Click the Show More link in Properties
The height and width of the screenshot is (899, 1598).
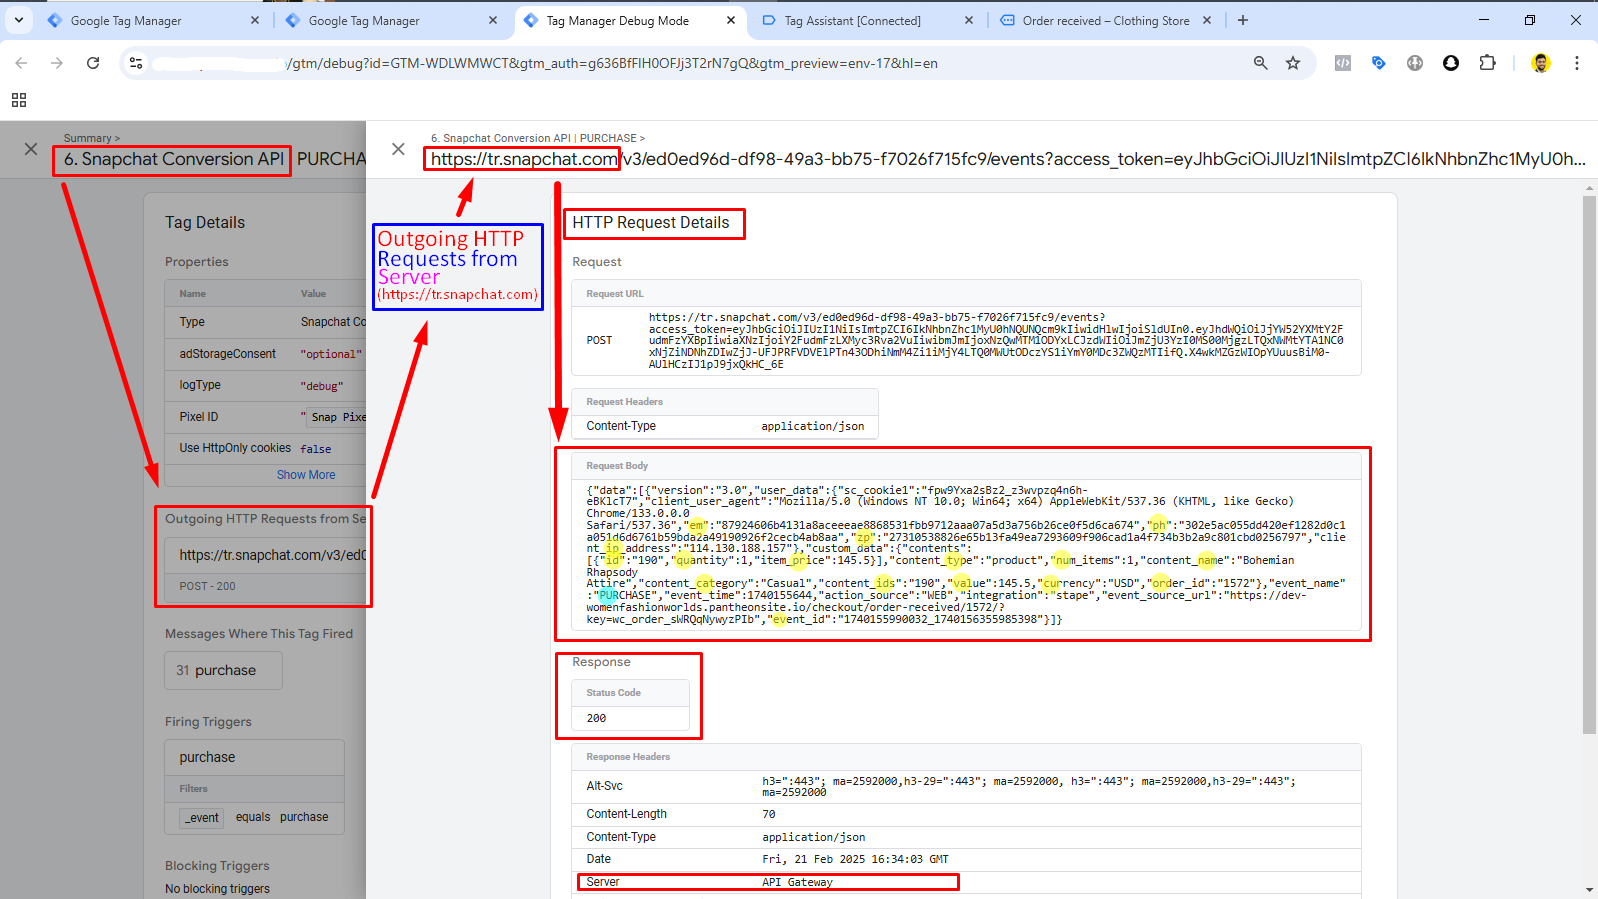[x=306, y=475]
